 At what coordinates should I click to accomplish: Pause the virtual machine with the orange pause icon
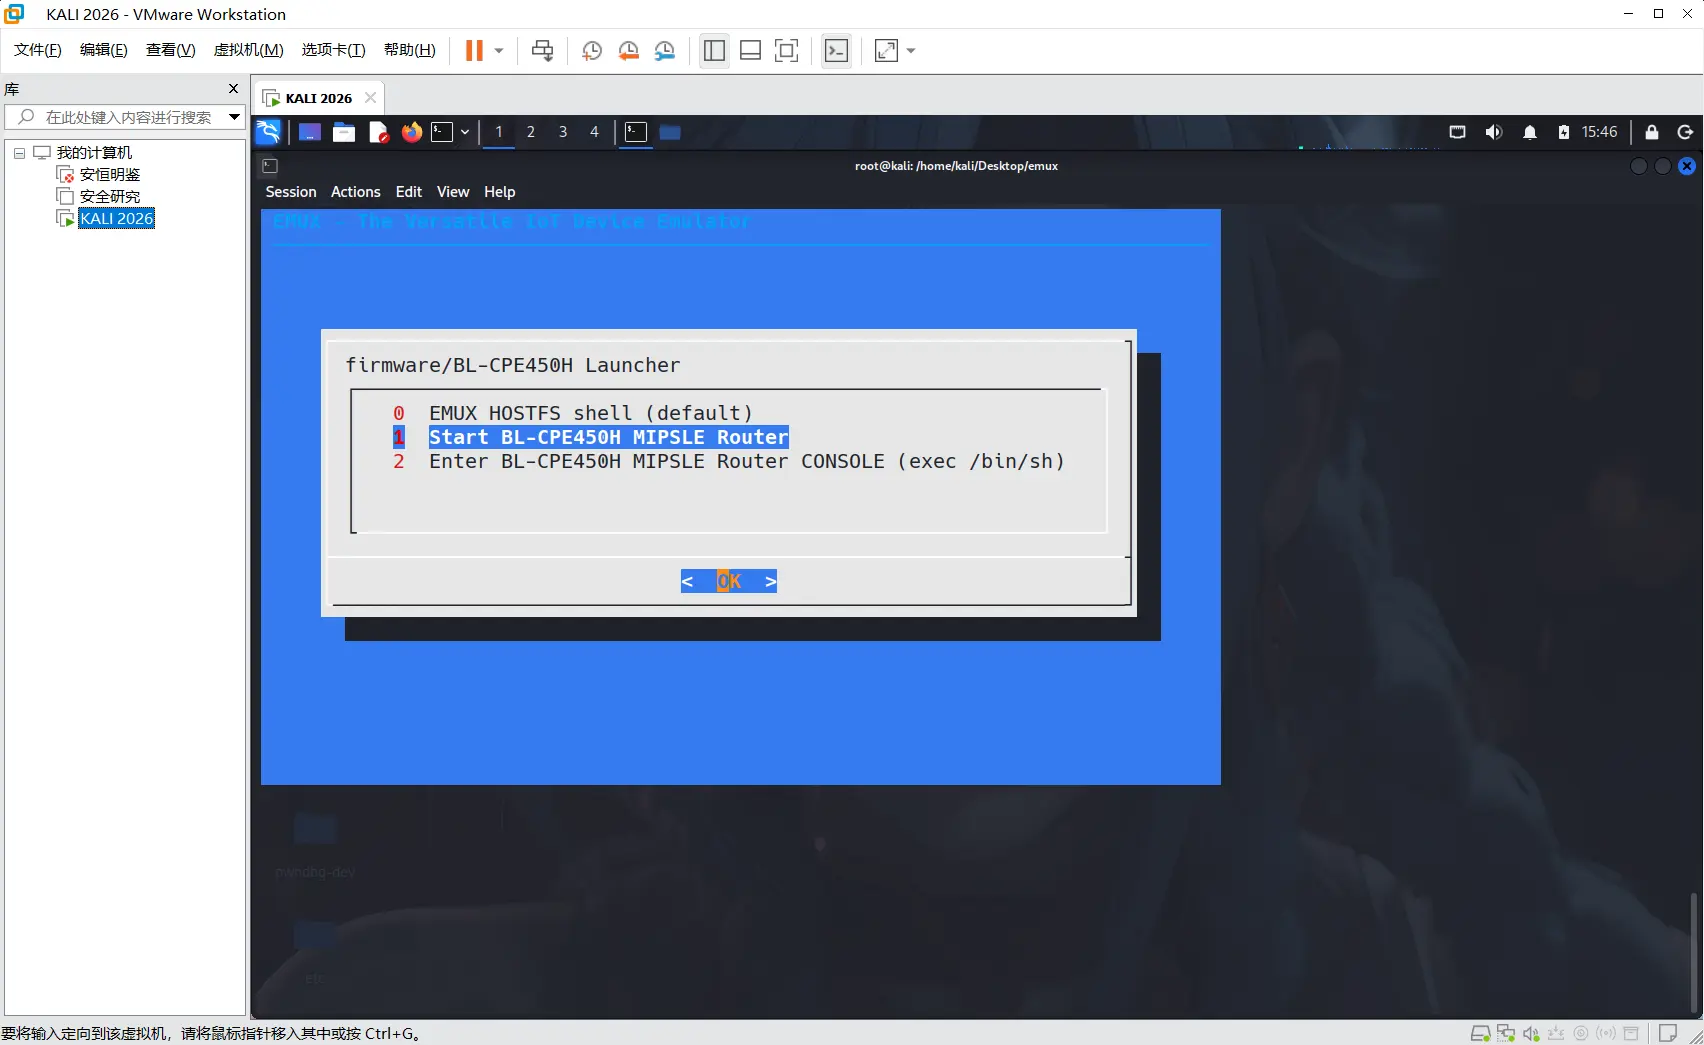pos(474,51)
